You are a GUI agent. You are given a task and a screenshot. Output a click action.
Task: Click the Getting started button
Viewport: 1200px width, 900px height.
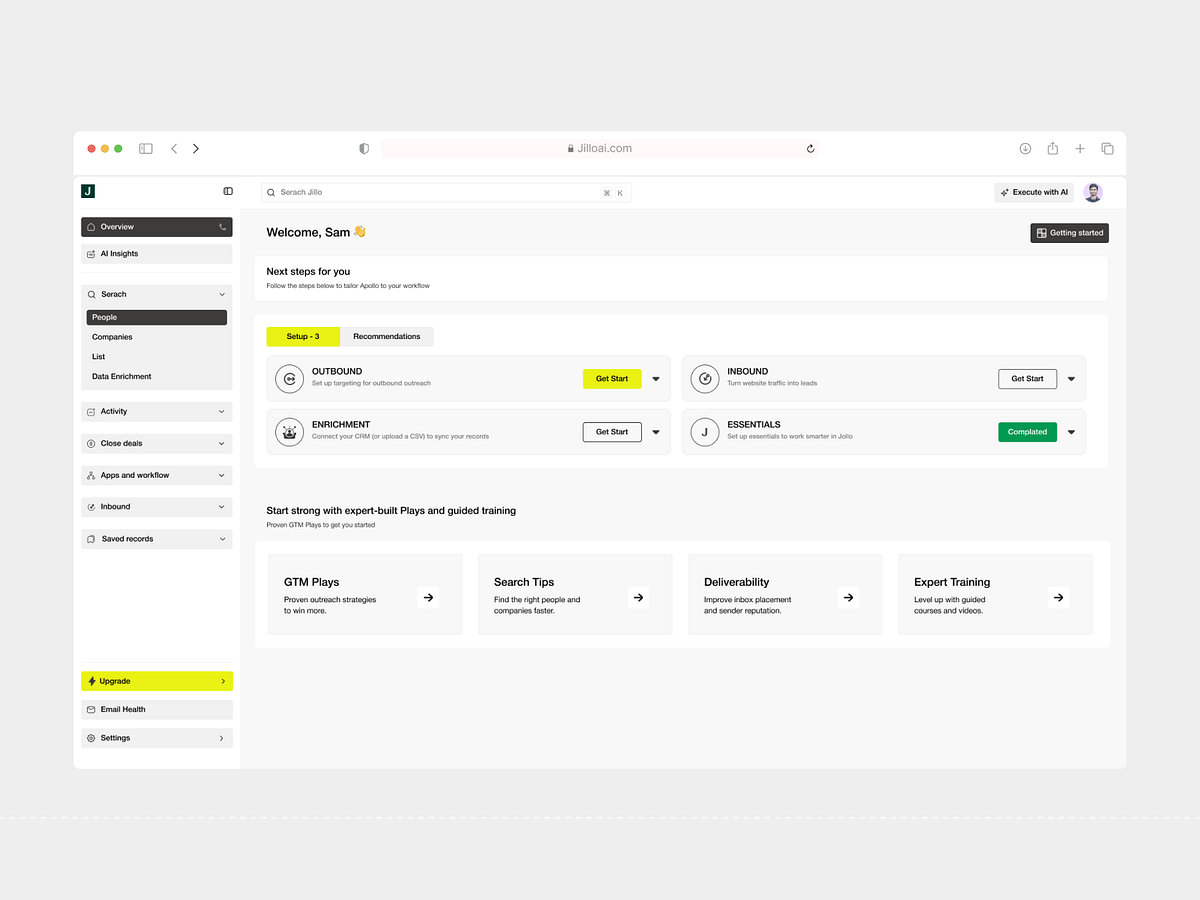(x=1070, y=233)
